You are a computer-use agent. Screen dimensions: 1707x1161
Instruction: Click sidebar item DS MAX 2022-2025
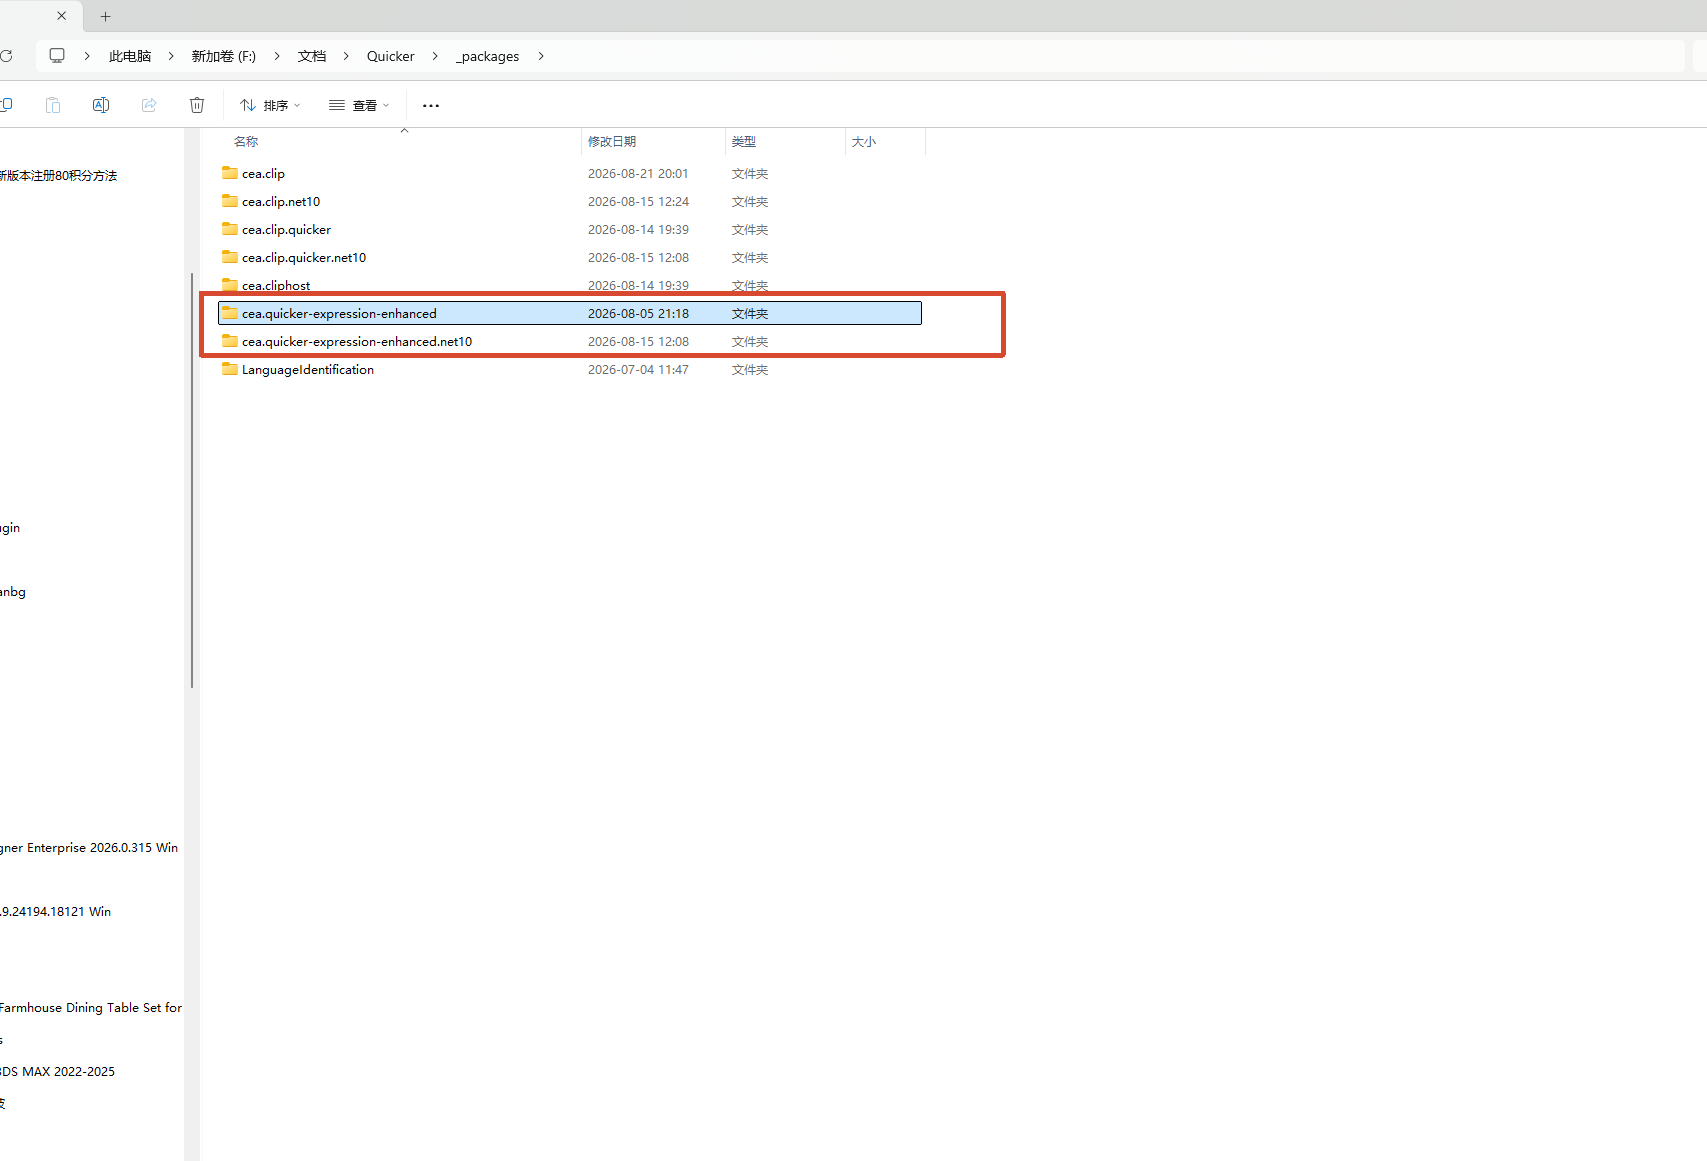coord(57,1071)
